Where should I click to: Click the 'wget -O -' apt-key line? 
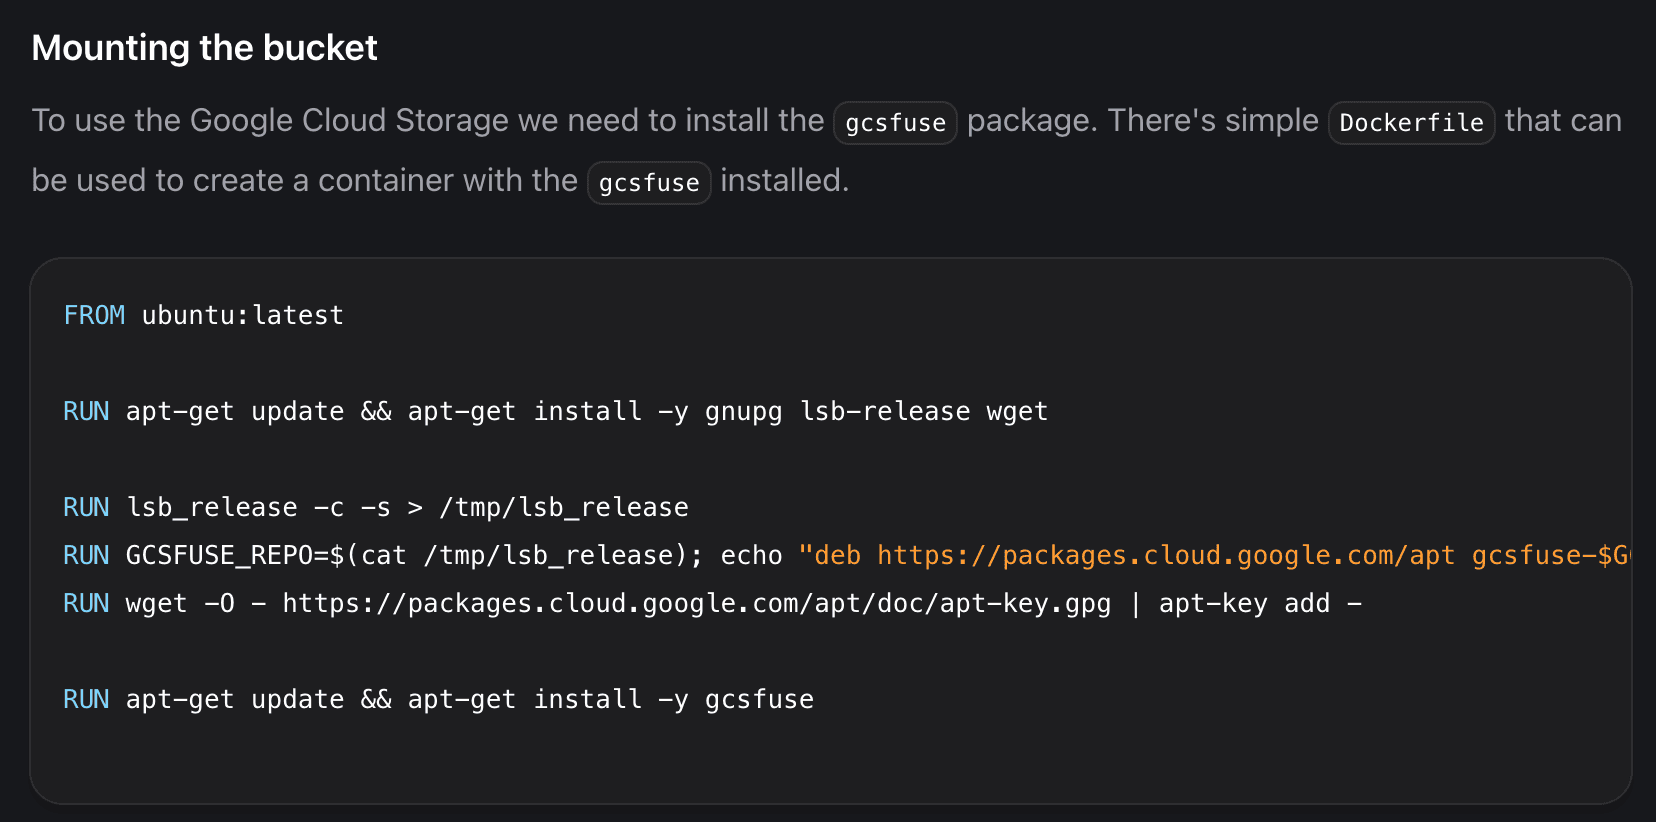(712, 603)
